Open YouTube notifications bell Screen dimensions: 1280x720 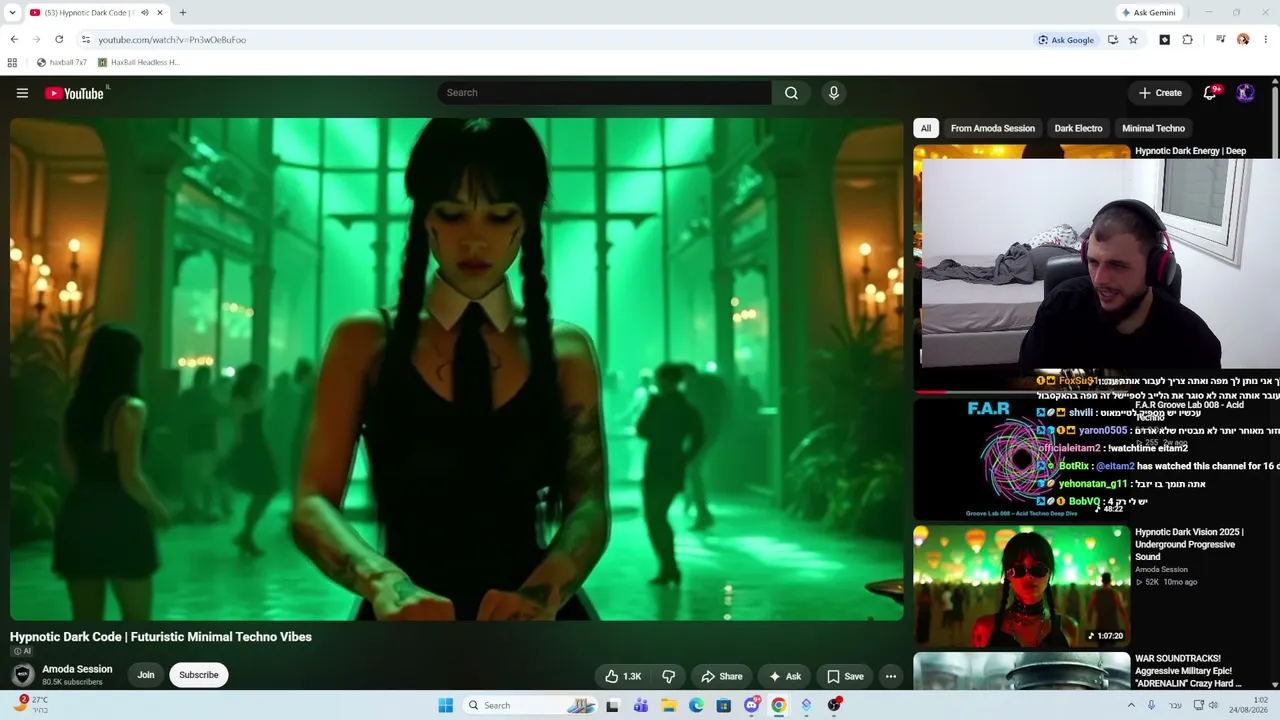1210,93
